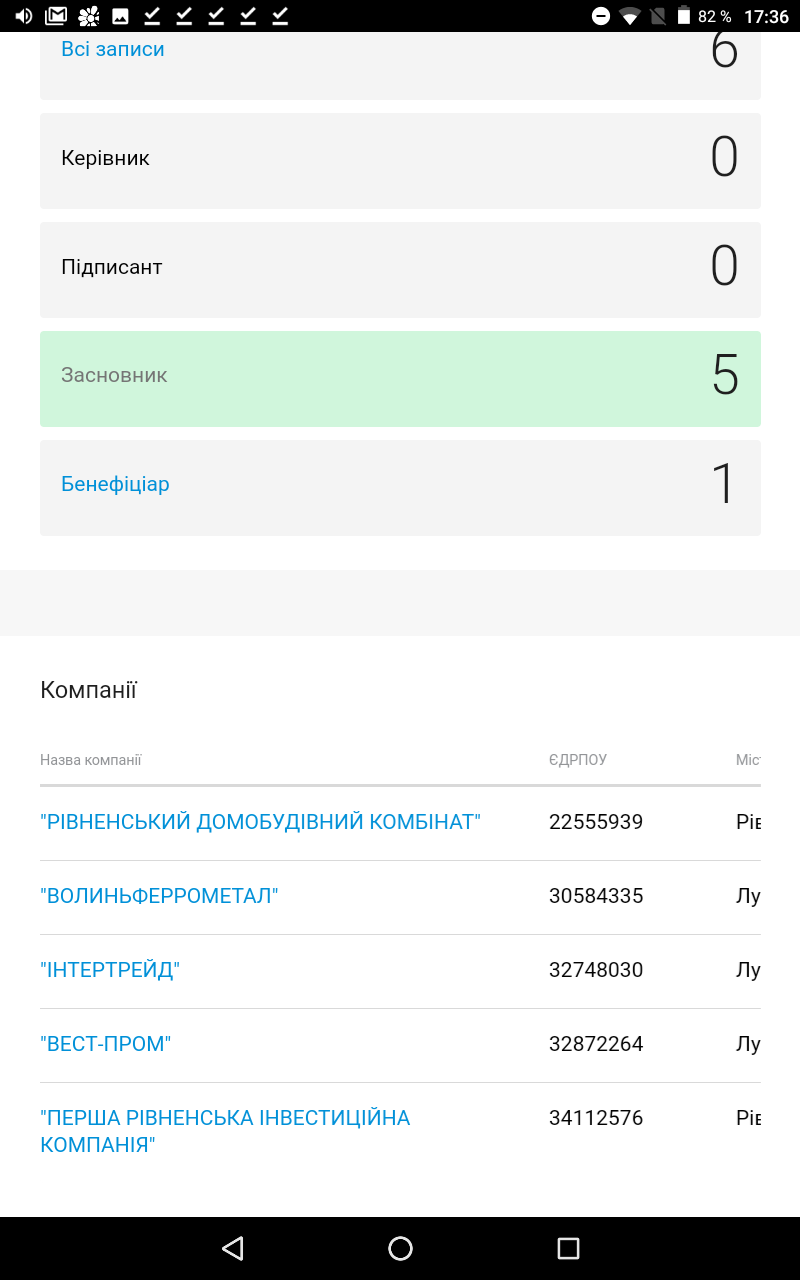Tap the do-not-disturb icon in status bar
The height and width of the screenshot is (1280, 800).
[x=600, y=16]
